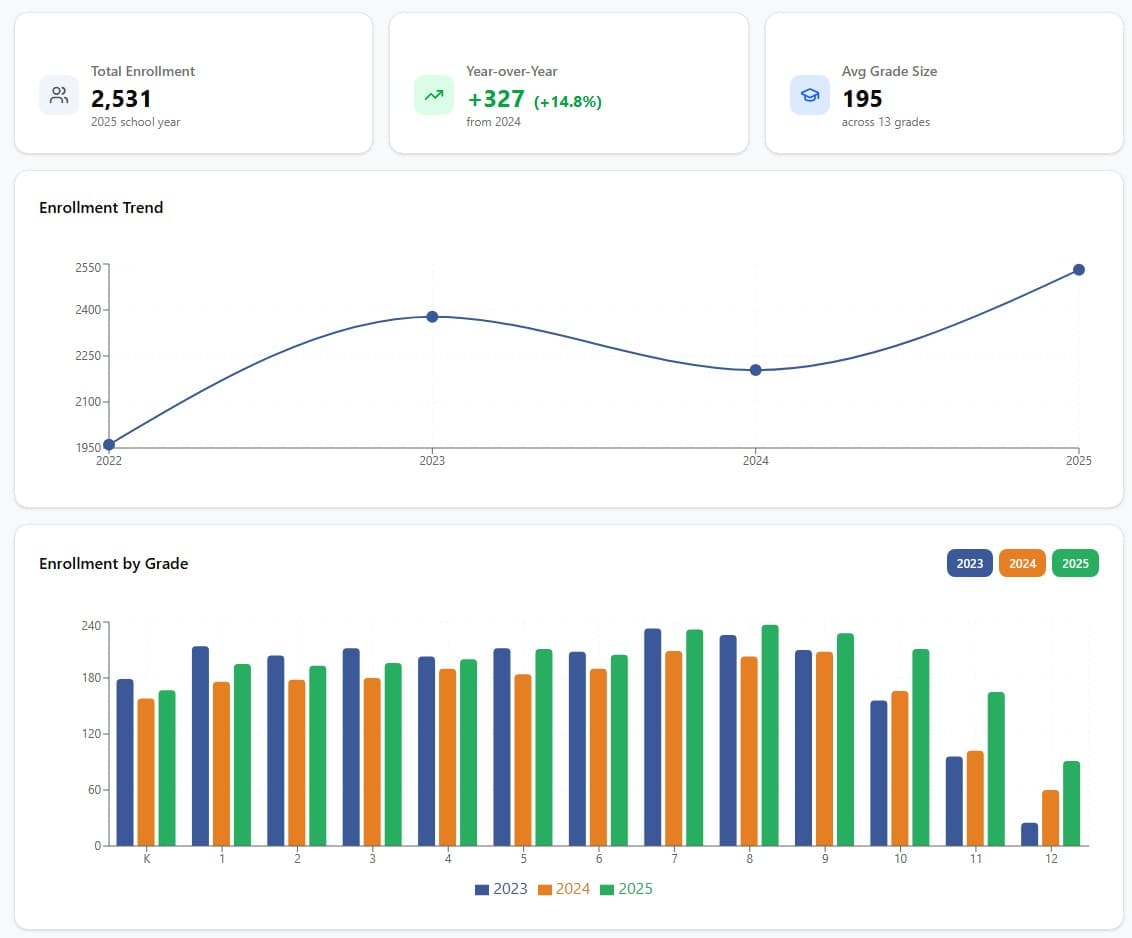Click the orange 2024 bar for grade 9

[824, 749]
